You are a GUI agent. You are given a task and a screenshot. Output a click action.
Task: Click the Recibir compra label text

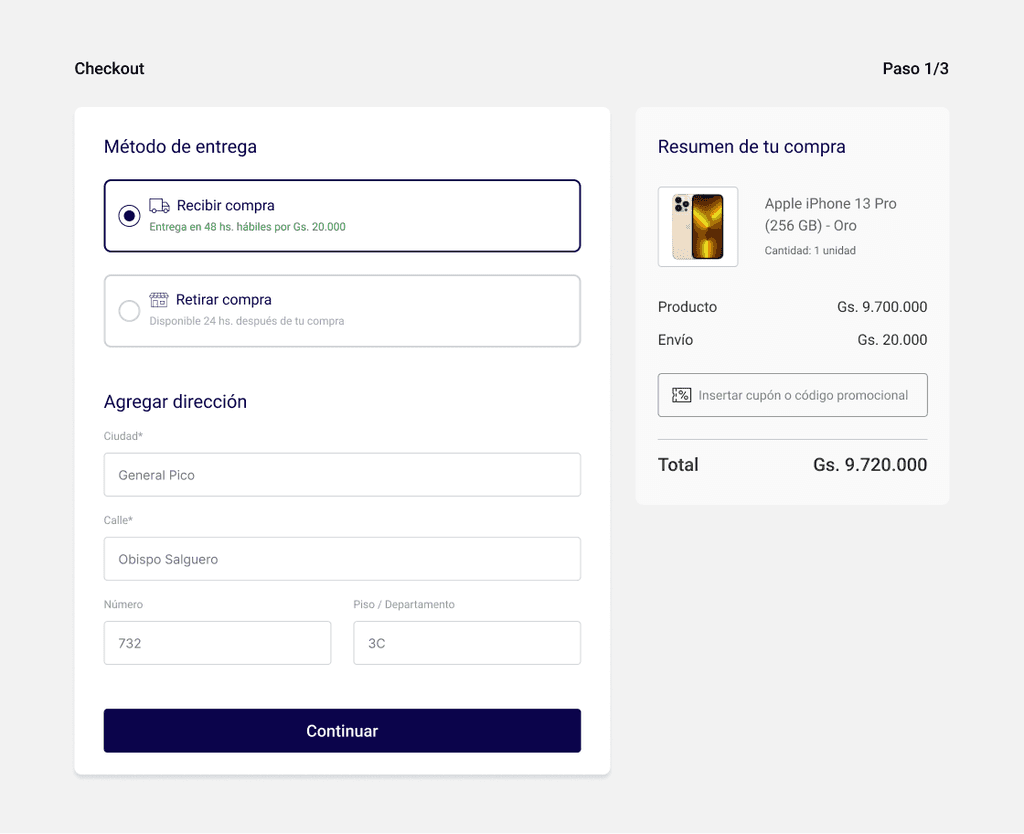coord(226,206)
